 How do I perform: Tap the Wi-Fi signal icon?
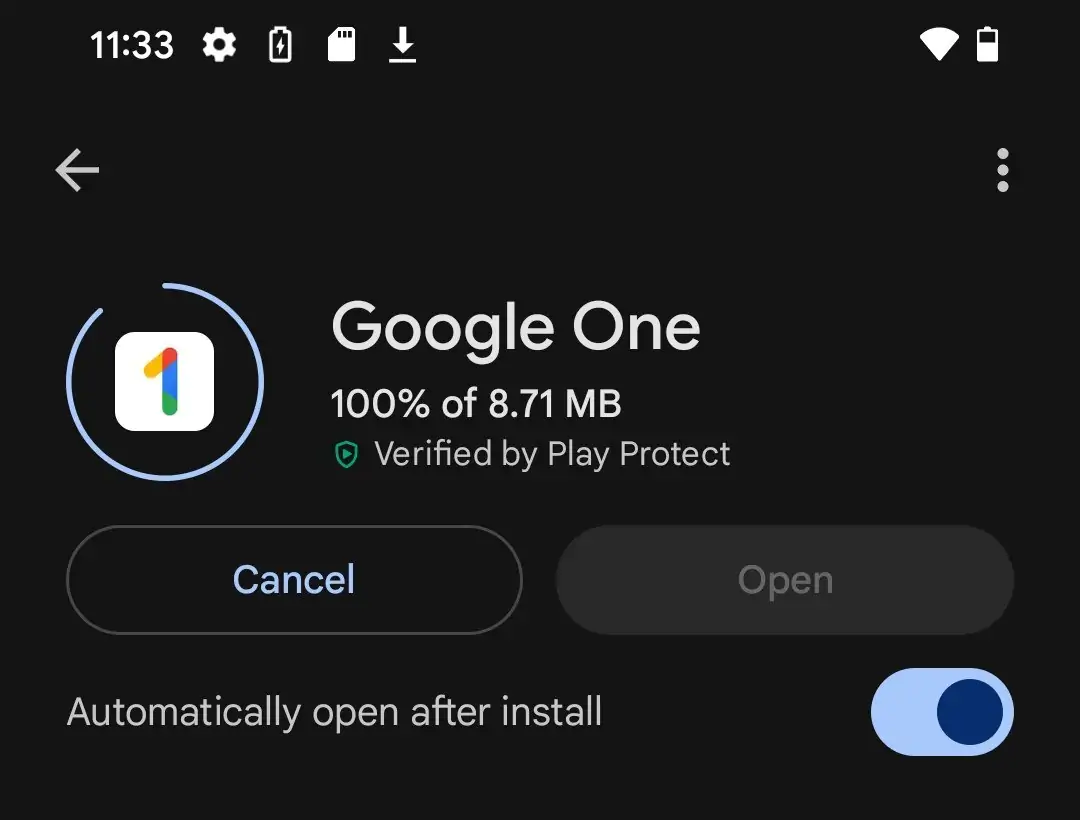click(x=938, y=45)
